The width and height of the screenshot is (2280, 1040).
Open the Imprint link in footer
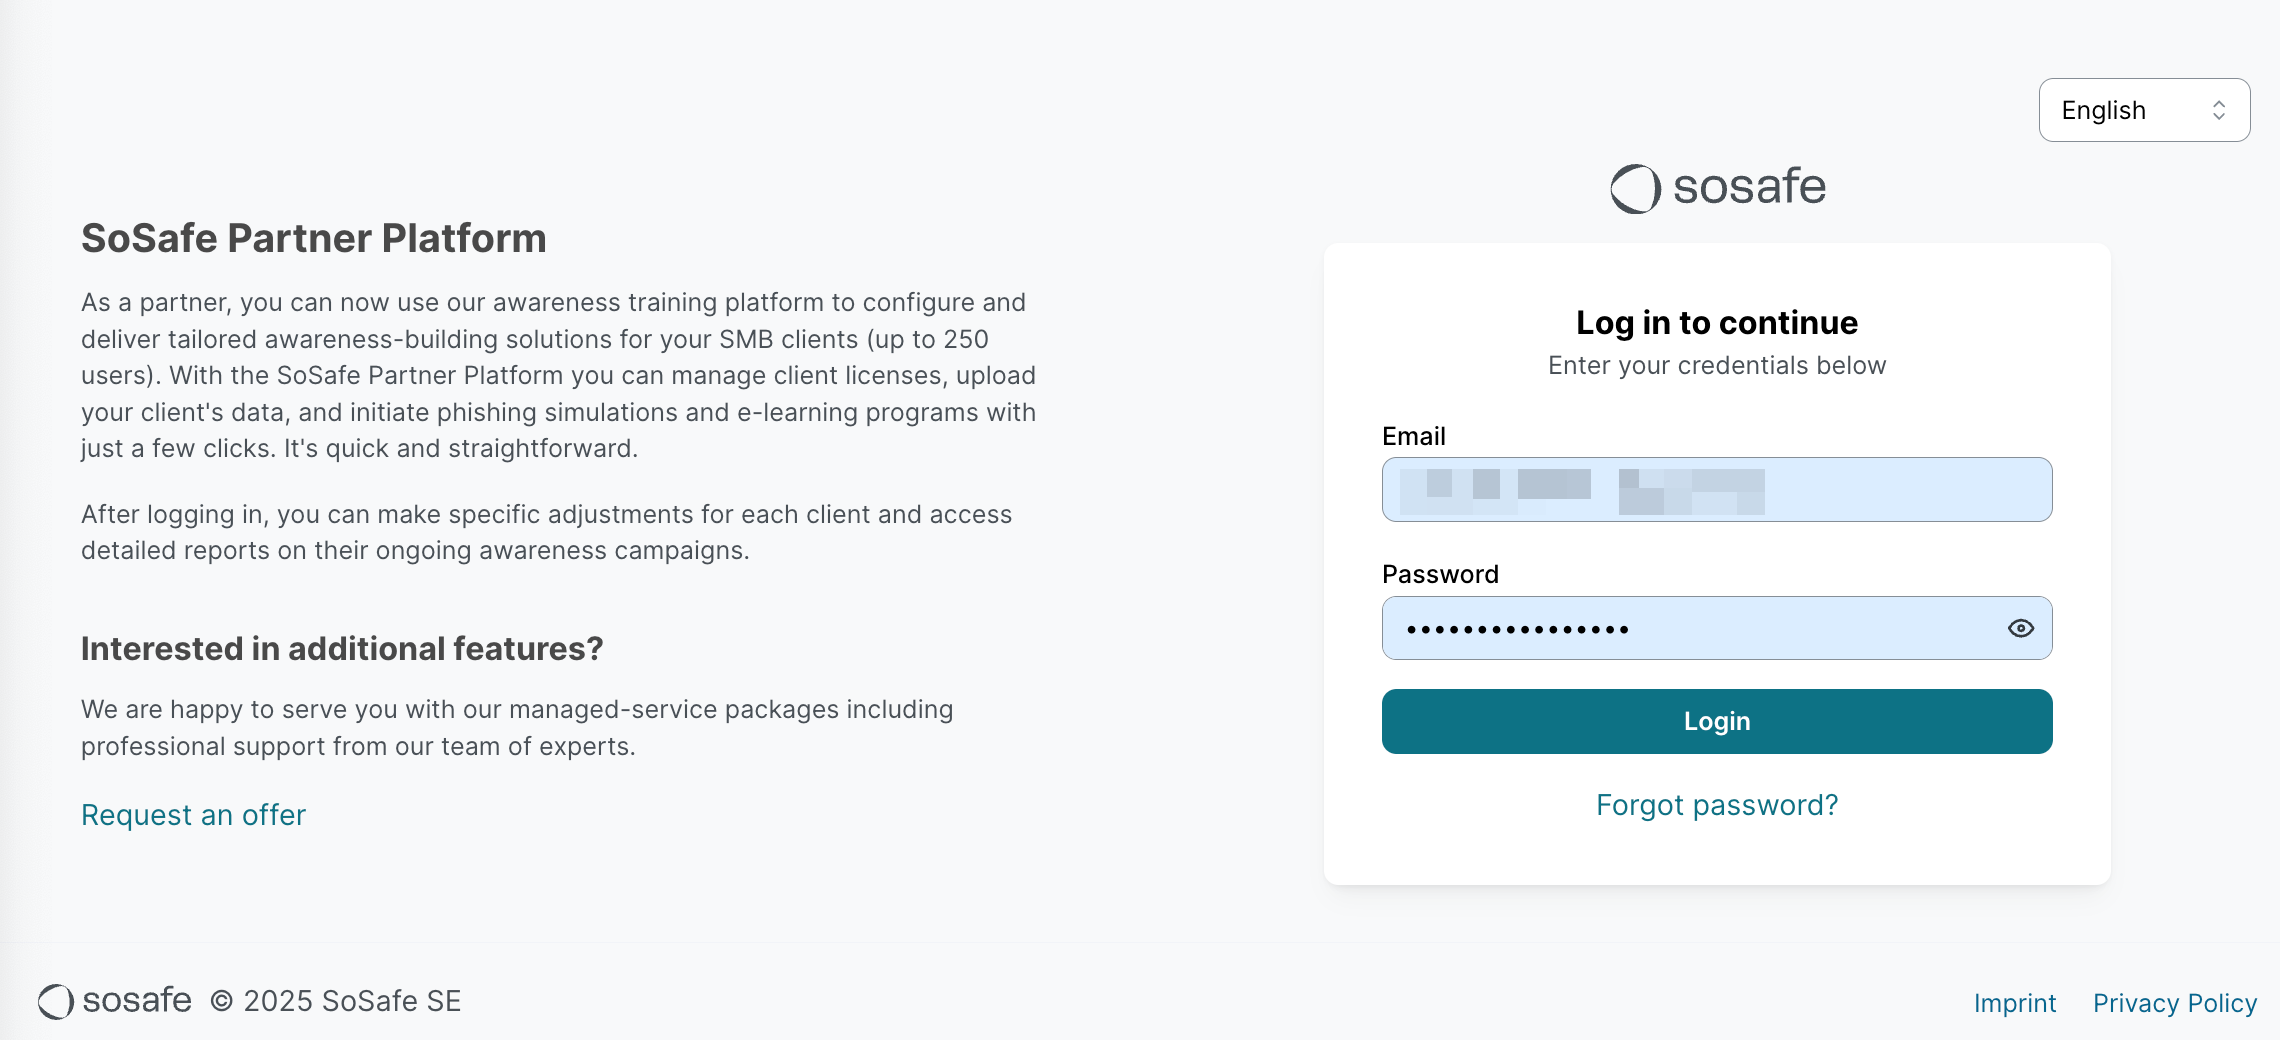click(x=2014, y=1003)
